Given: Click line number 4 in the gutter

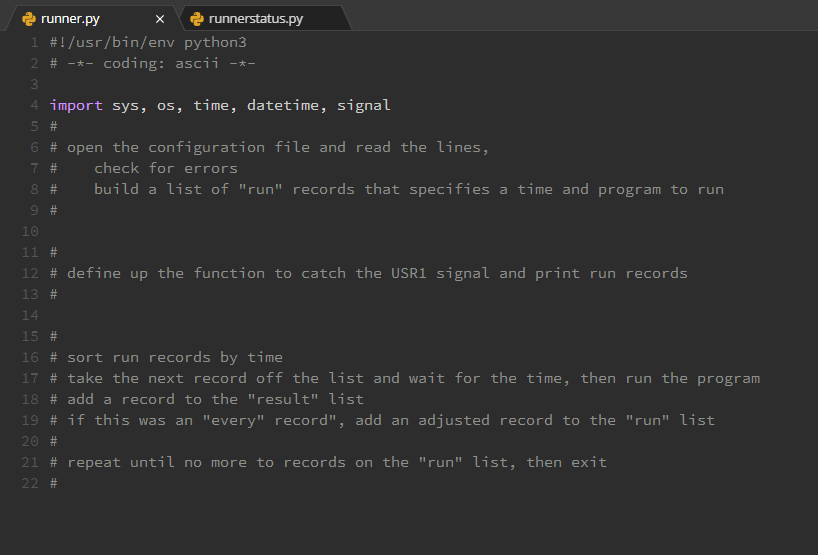Looking at the screenshot, I should coord(34,105).
